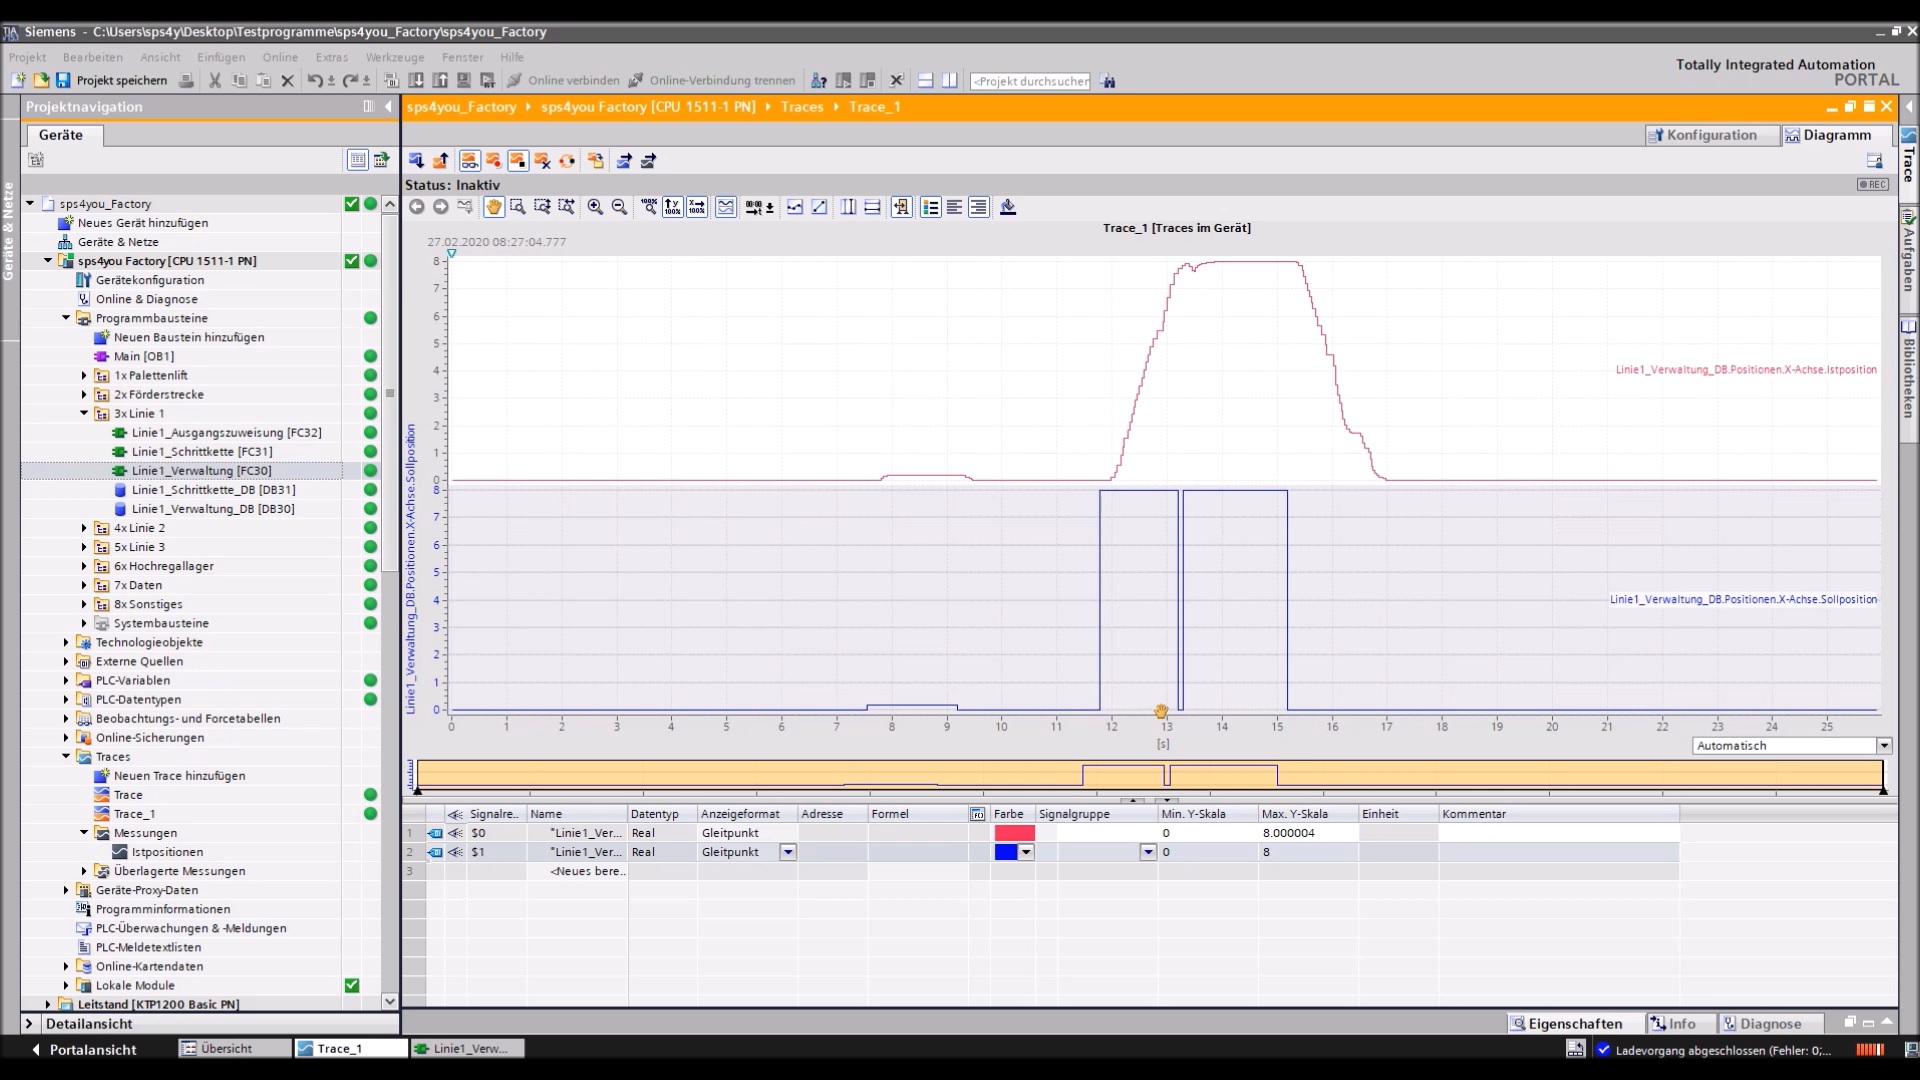The image size is (1920, 1080).
Task: Toggle visibility icon for signal $0 row
Action: coord(455,833)
